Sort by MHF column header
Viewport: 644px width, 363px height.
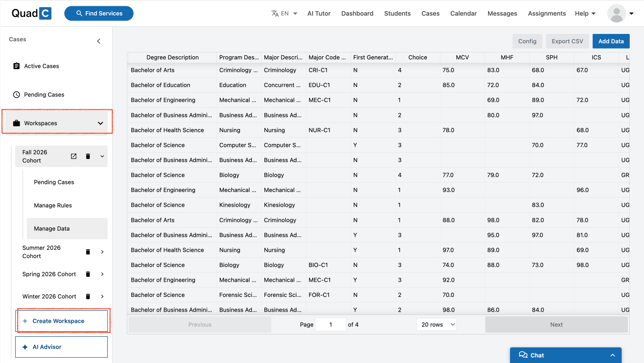pyautogui.click(x=507, y=57)
